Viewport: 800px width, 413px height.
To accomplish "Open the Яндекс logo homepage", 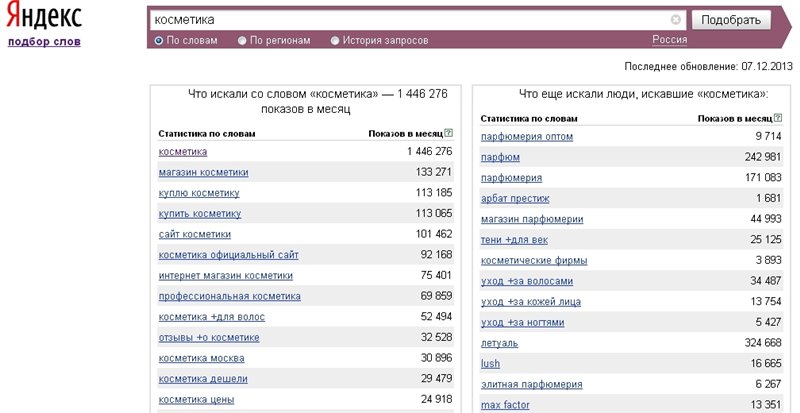I will 44,16.
